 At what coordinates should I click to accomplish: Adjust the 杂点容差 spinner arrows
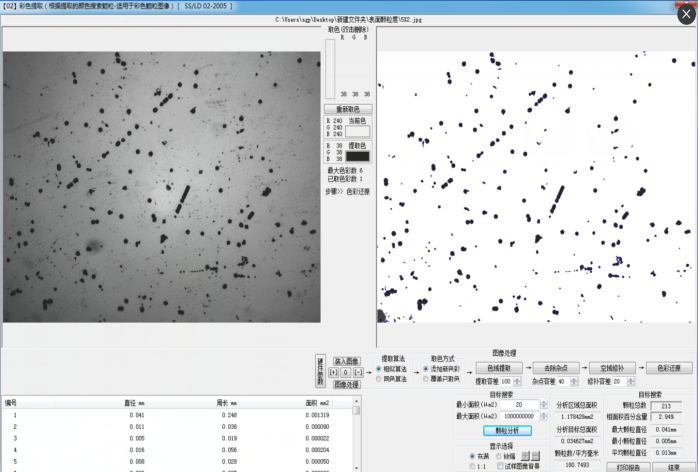[x=576, y=381]
